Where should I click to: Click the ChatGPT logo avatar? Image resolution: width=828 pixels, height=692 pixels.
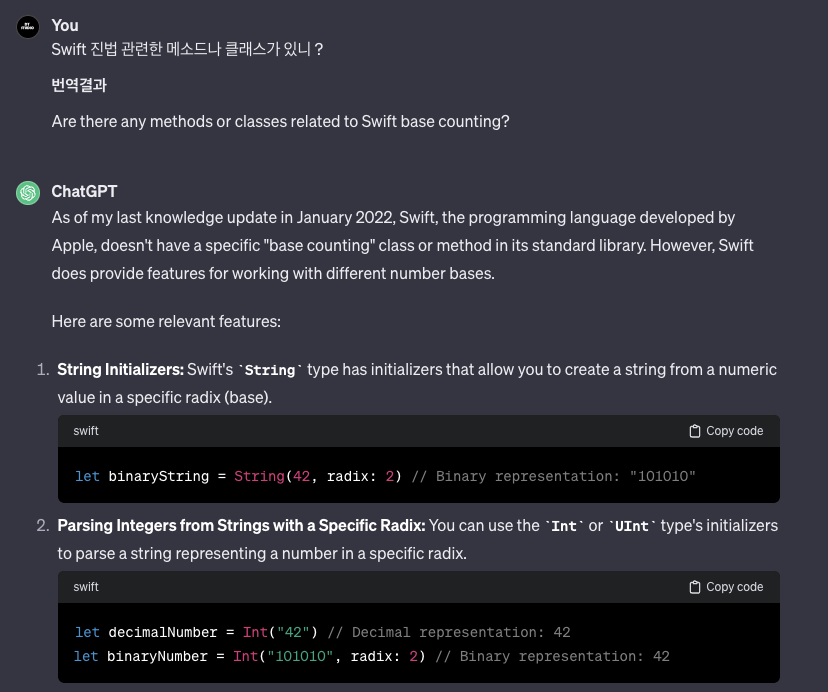point(28,193)
